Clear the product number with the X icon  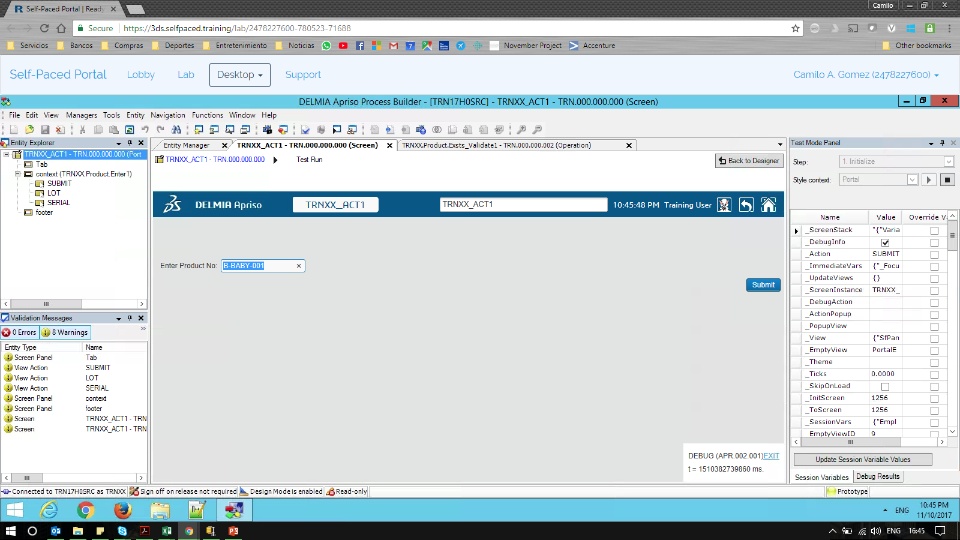tap(299, 266)
